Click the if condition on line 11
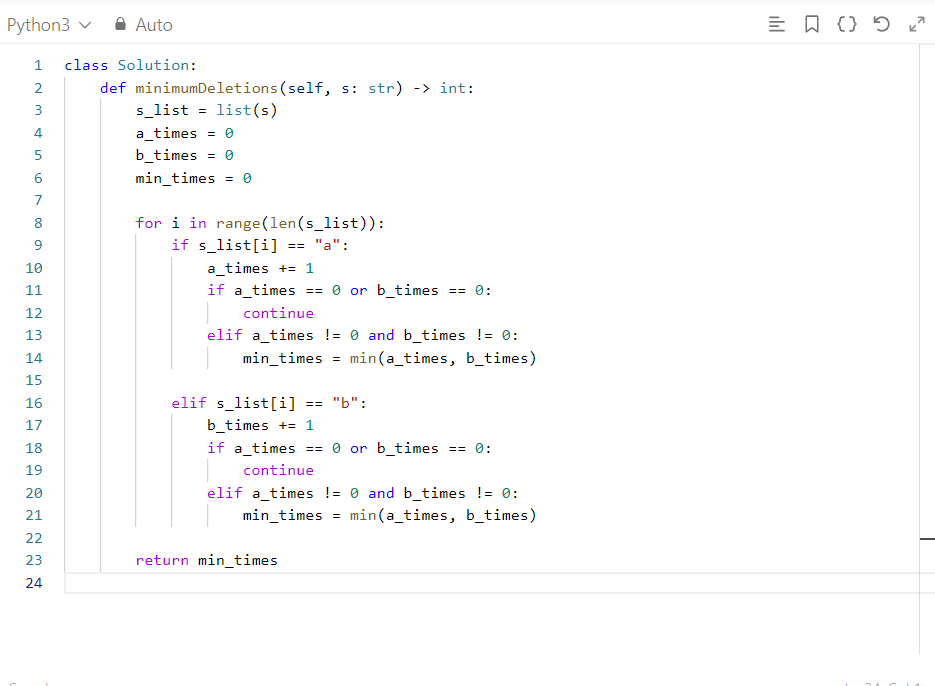The width and height of the screenshot is (935, 686). coord(349,291)
